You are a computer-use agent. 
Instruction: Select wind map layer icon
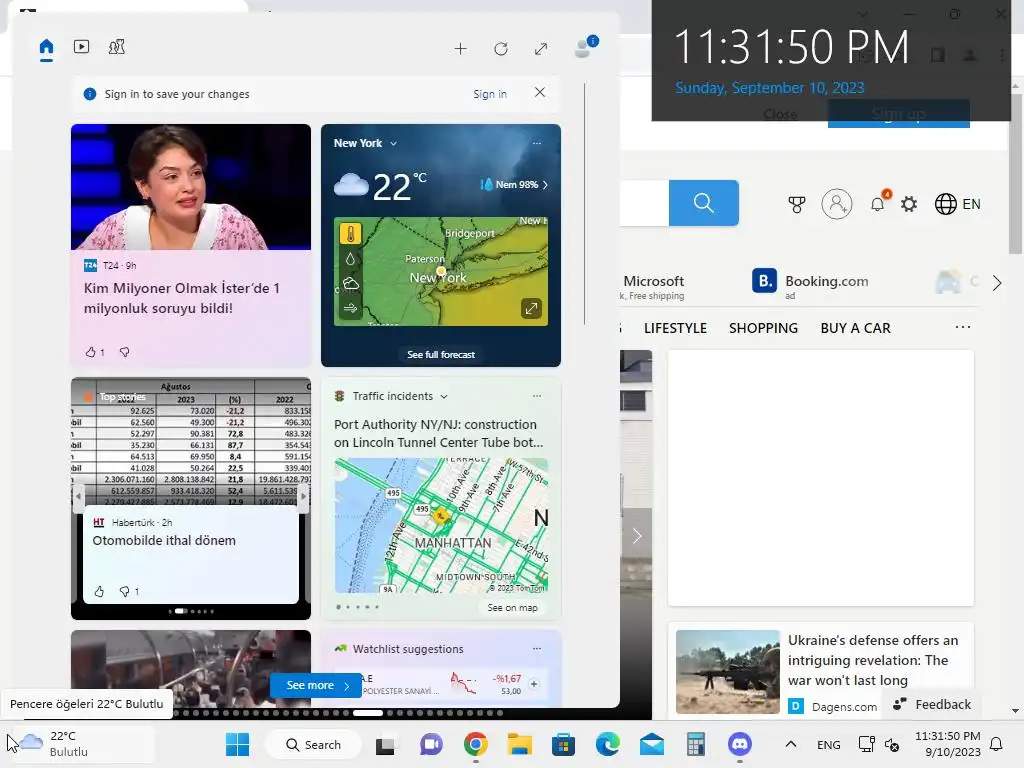[351, 308]
